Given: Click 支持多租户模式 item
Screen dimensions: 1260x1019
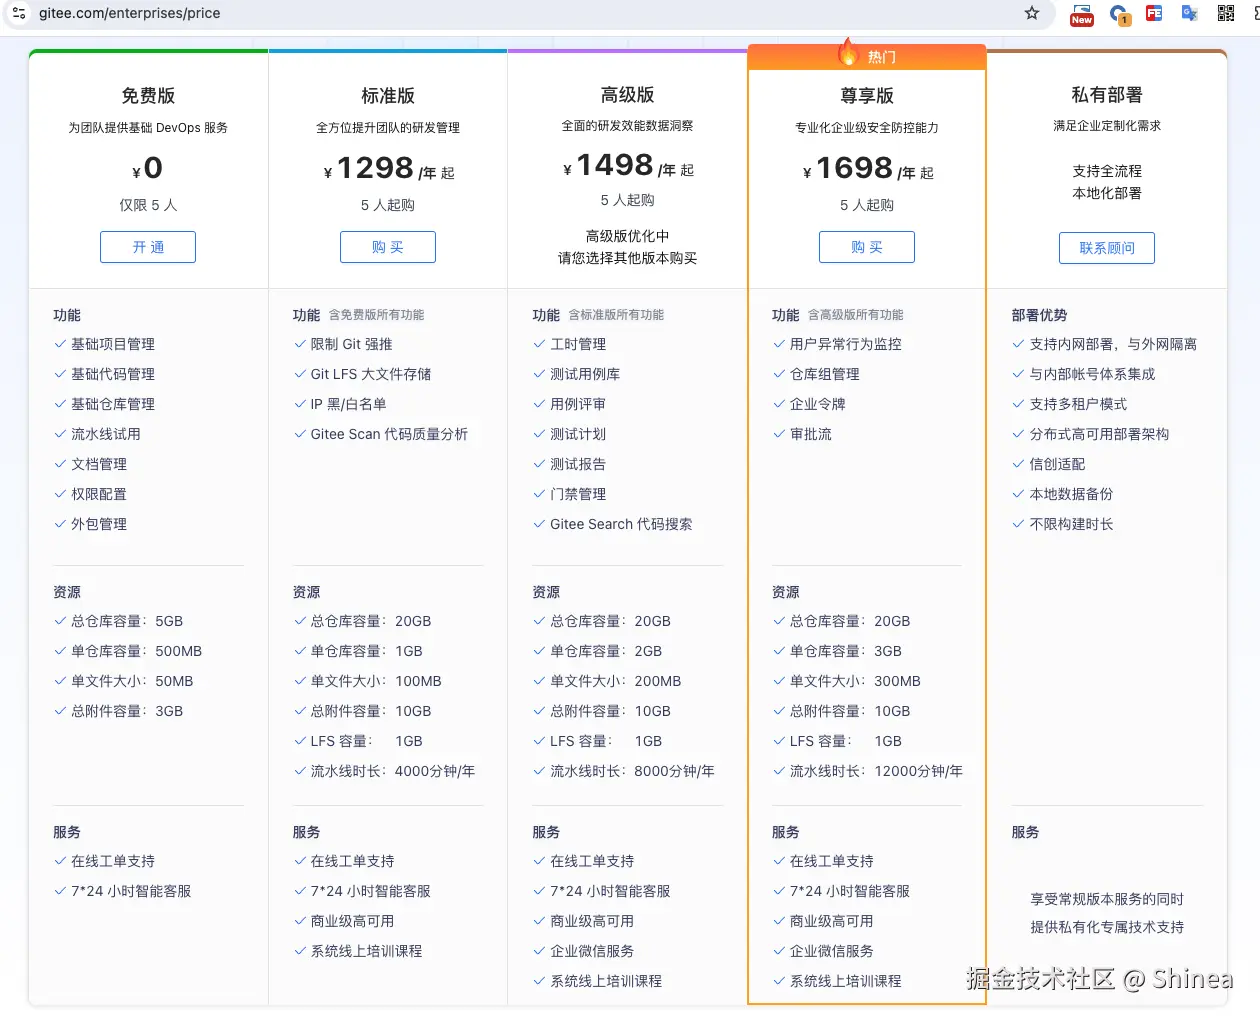Looking at the screenshot, I should click(1078, 404).
